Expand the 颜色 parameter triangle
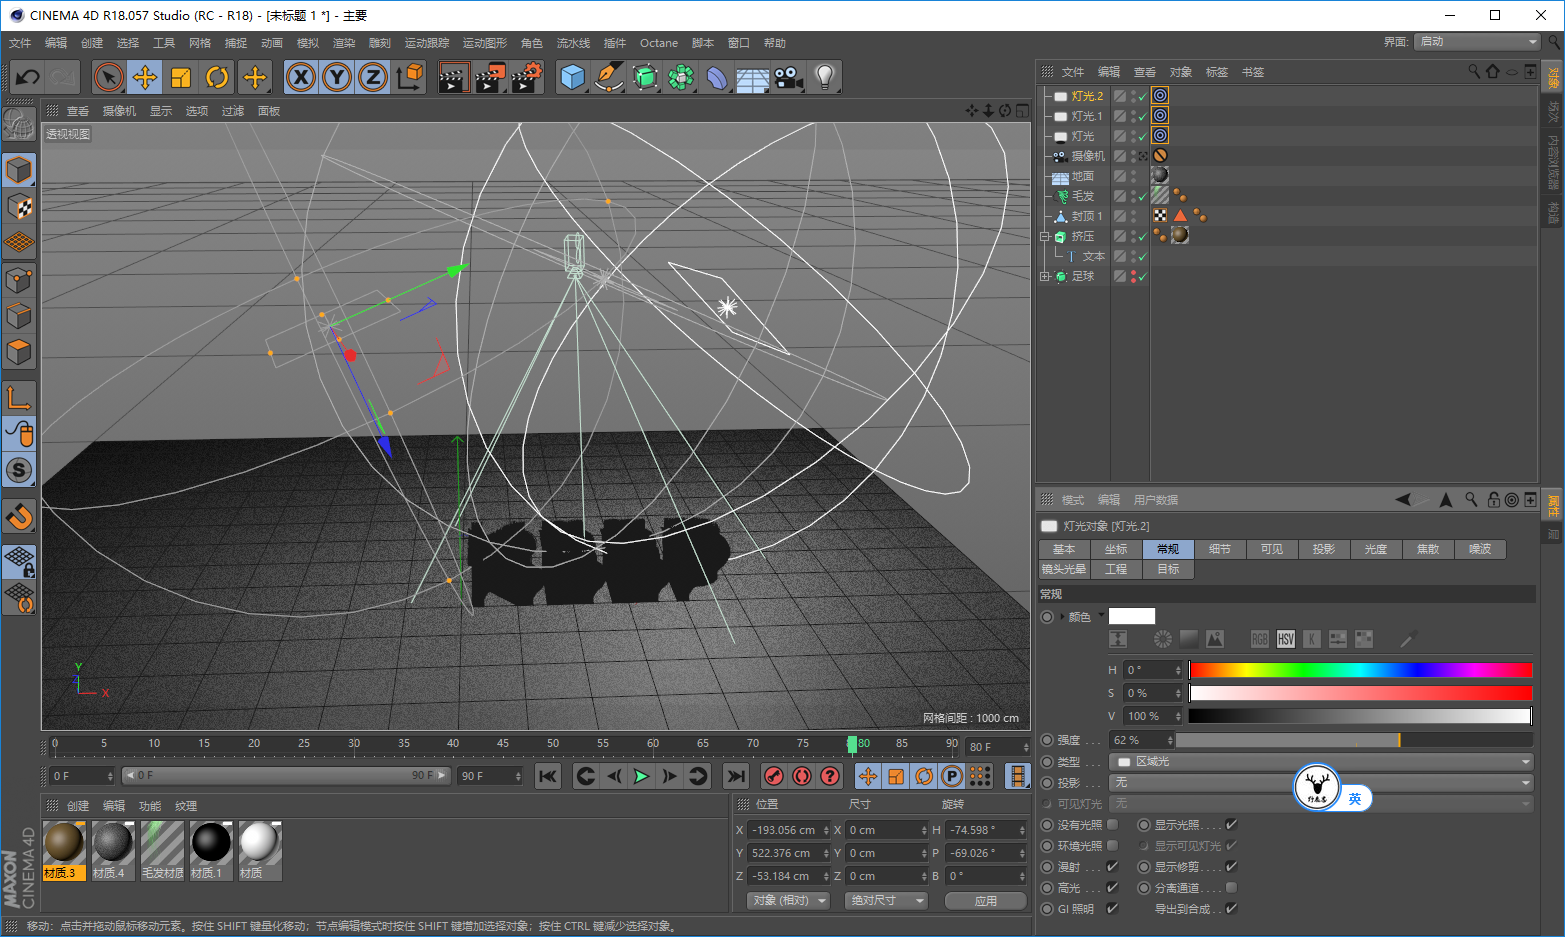Image resolution: width=1565 pixels, height=937 pixels. [1063, 617]
